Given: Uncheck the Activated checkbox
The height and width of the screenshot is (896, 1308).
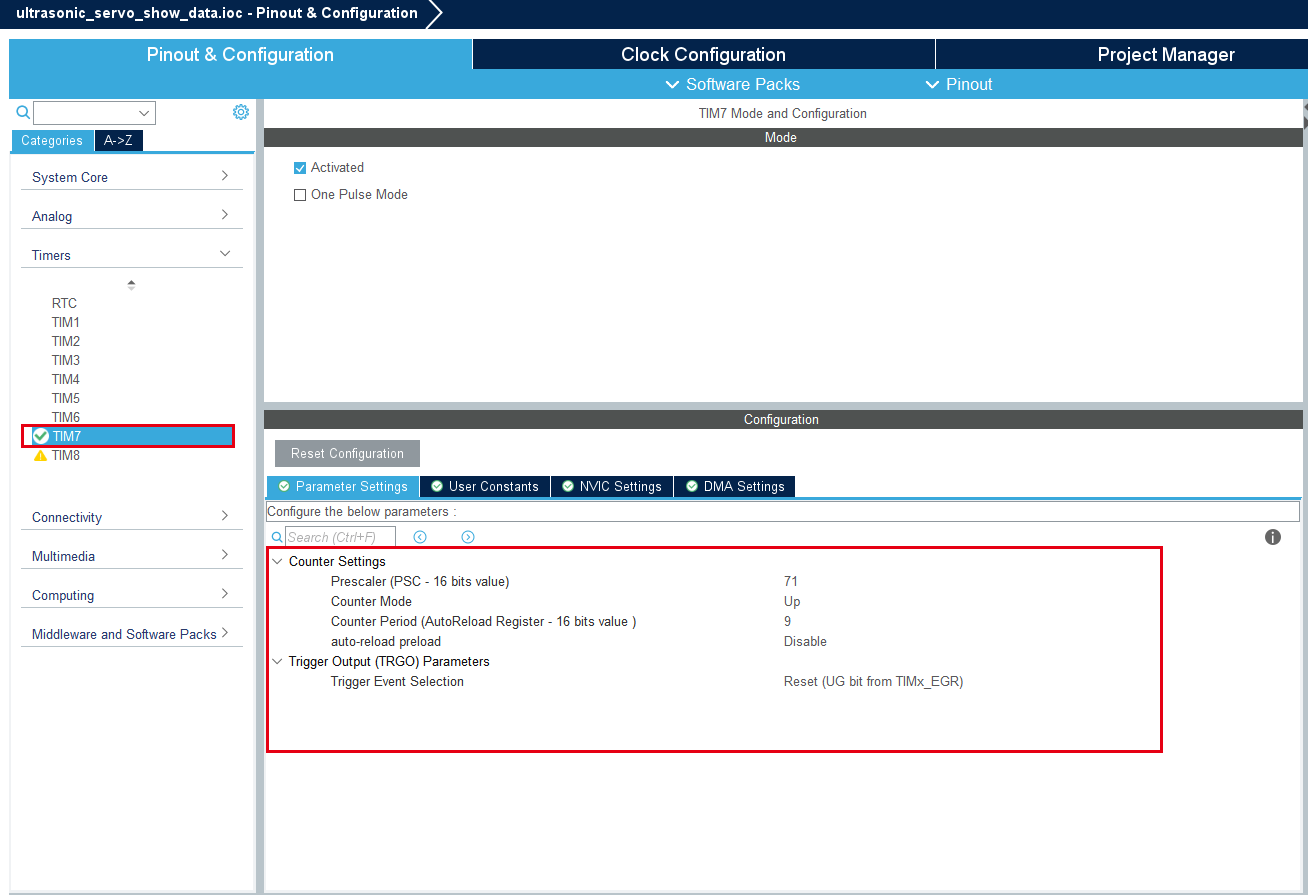Looking at the screenshot, I should [300, 168].
